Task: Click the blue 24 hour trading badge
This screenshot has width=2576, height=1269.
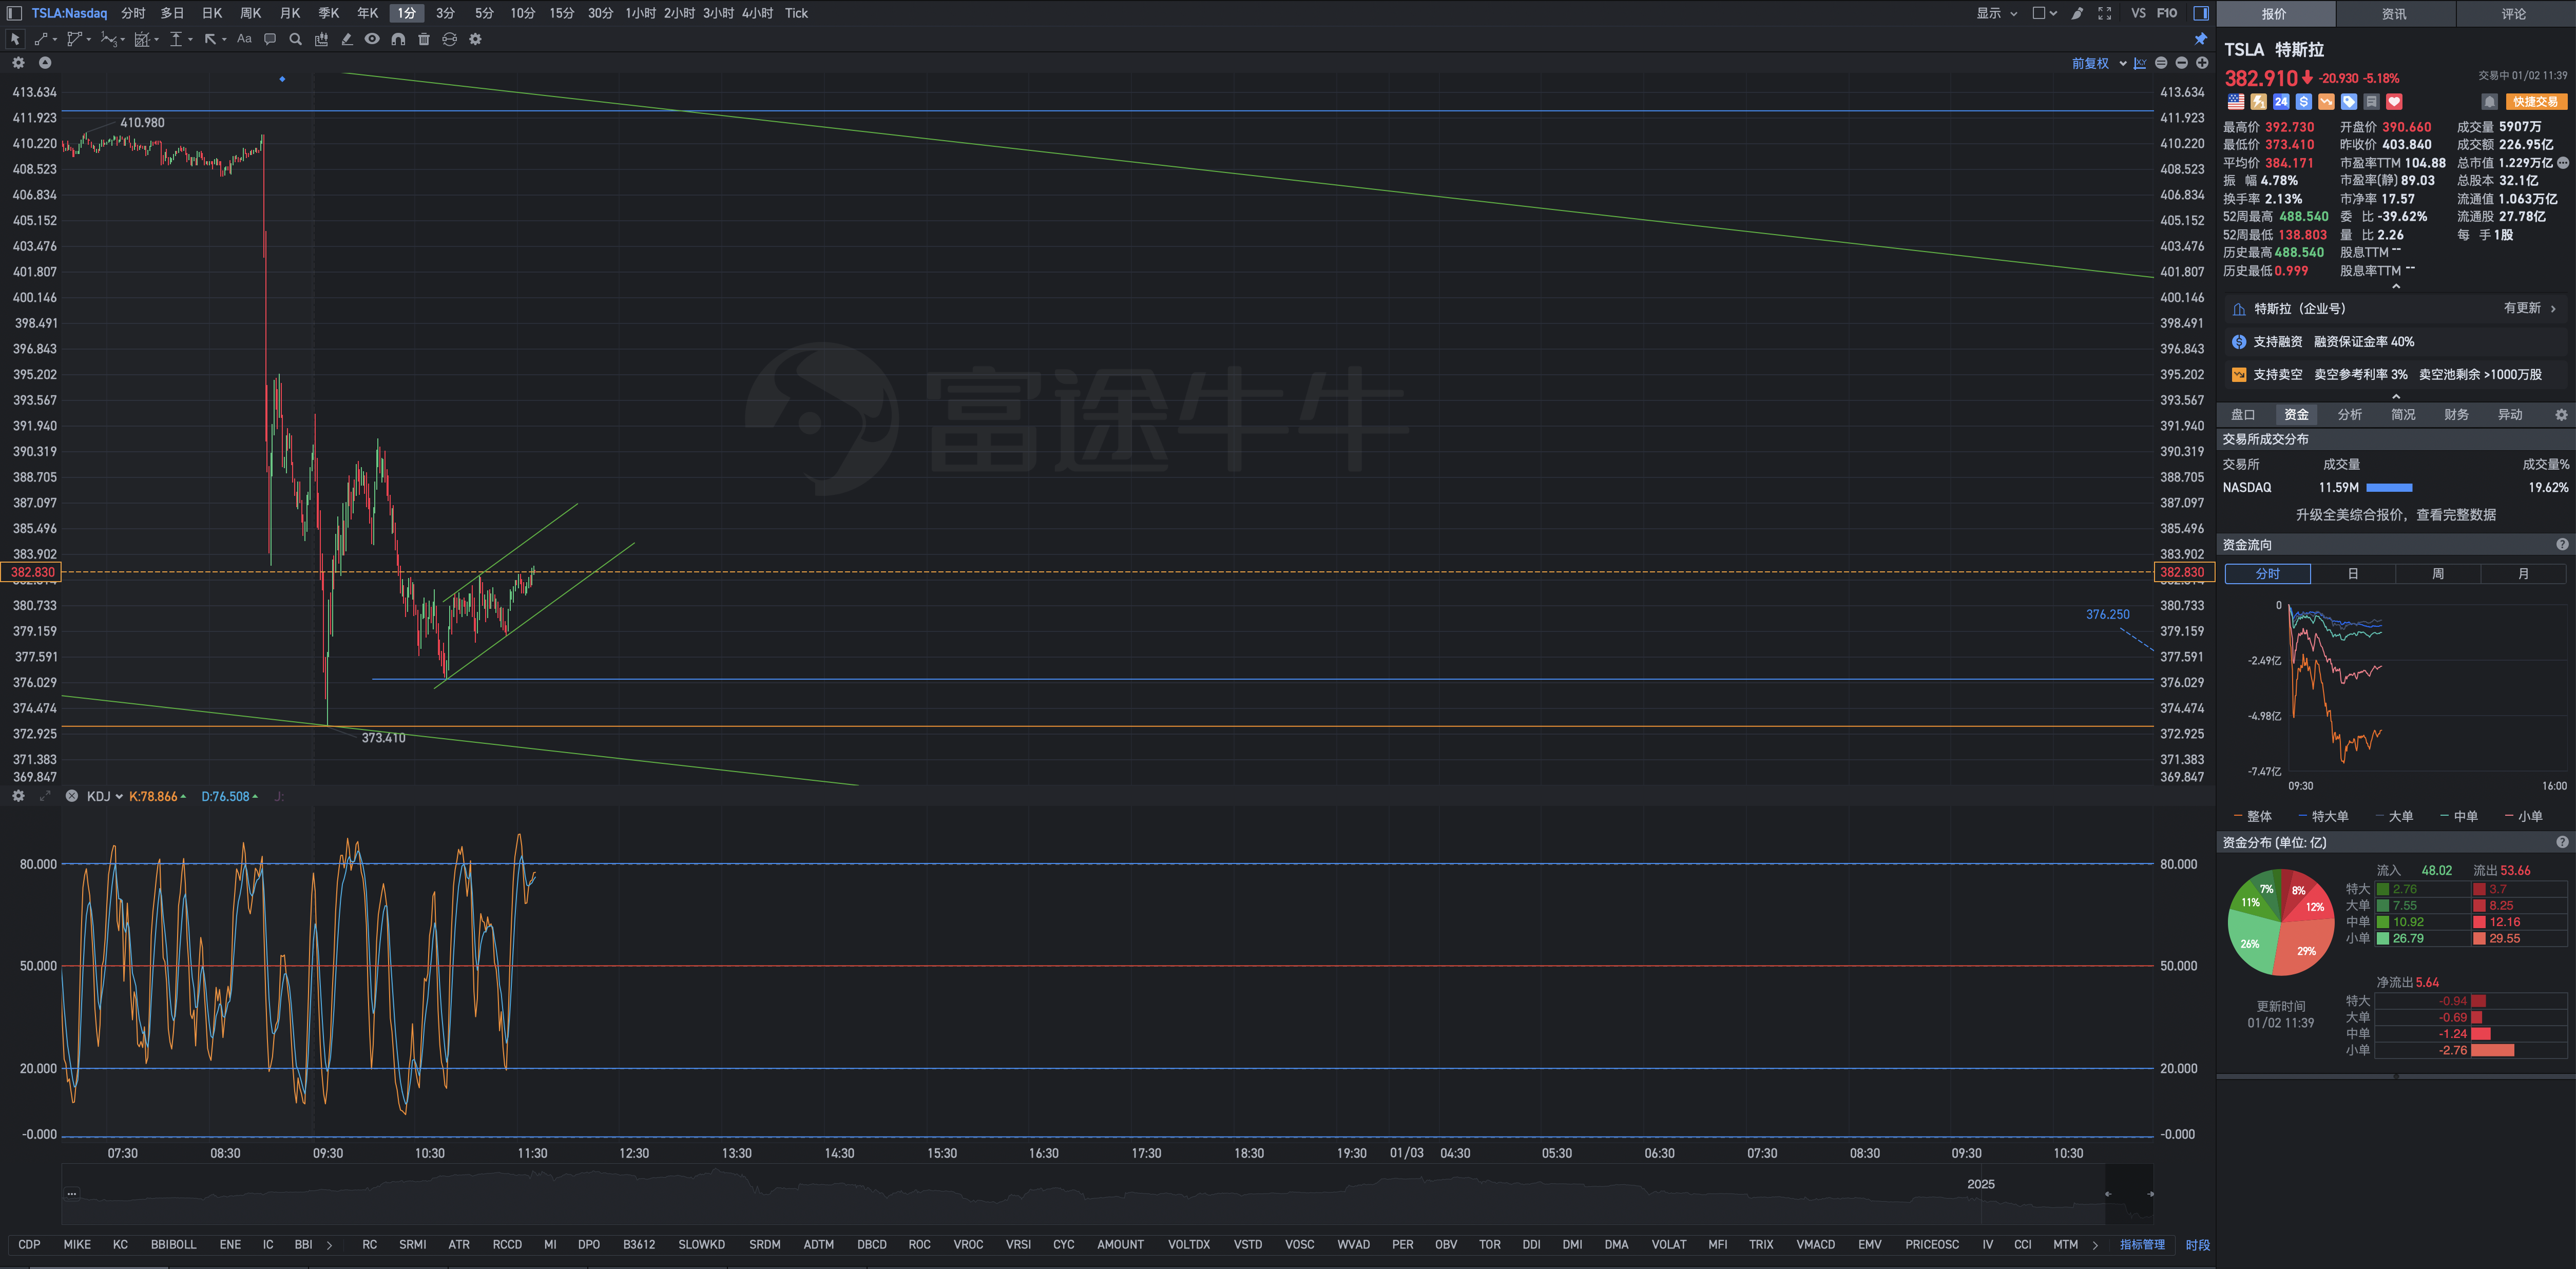Action: tap(2281, 102)
